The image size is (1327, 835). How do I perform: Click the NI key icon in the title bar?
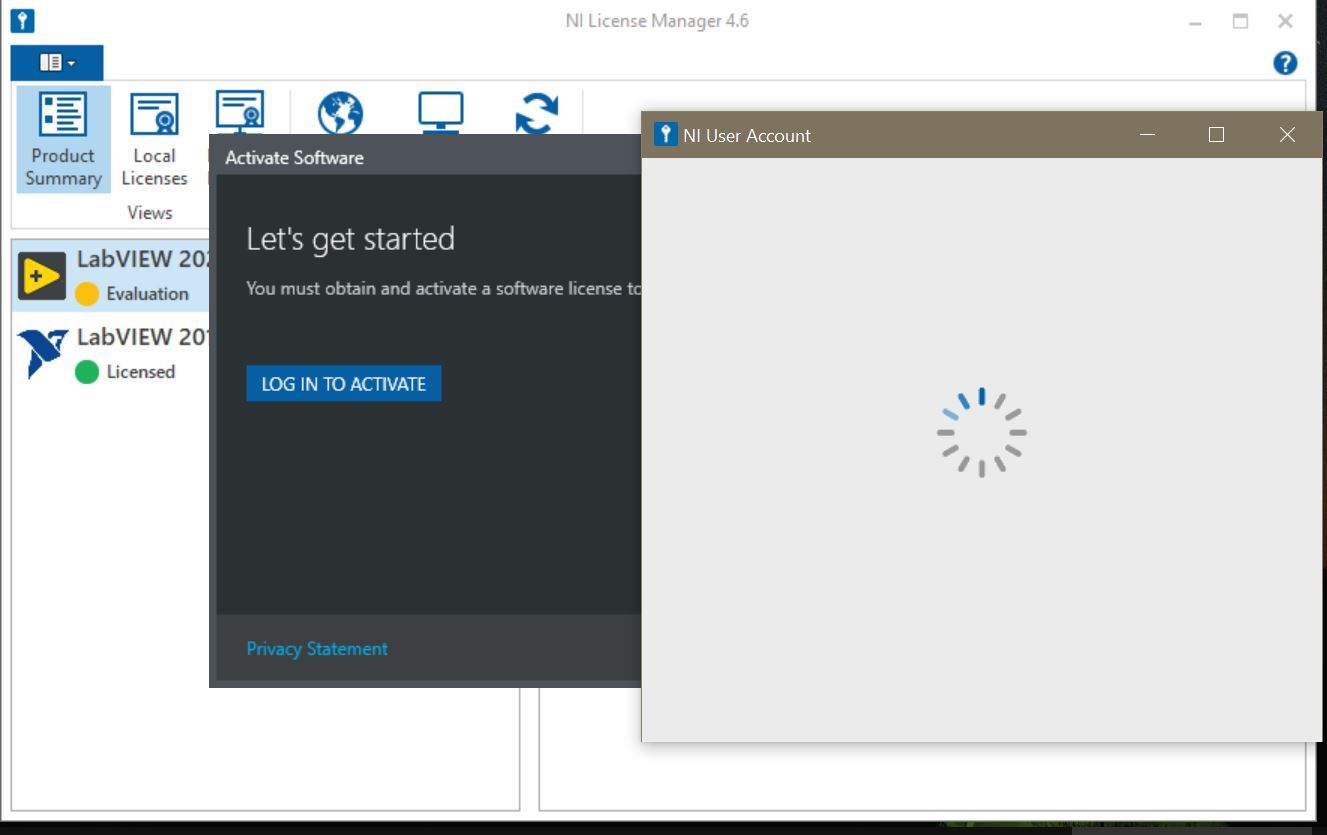tap(20, 20)
